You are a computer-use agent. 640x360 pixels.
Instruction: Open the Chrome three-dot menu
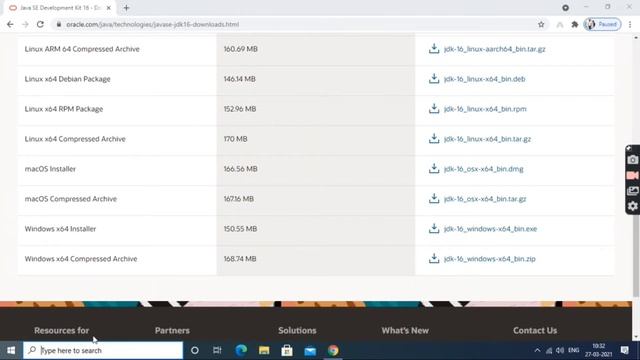point(630,24)
